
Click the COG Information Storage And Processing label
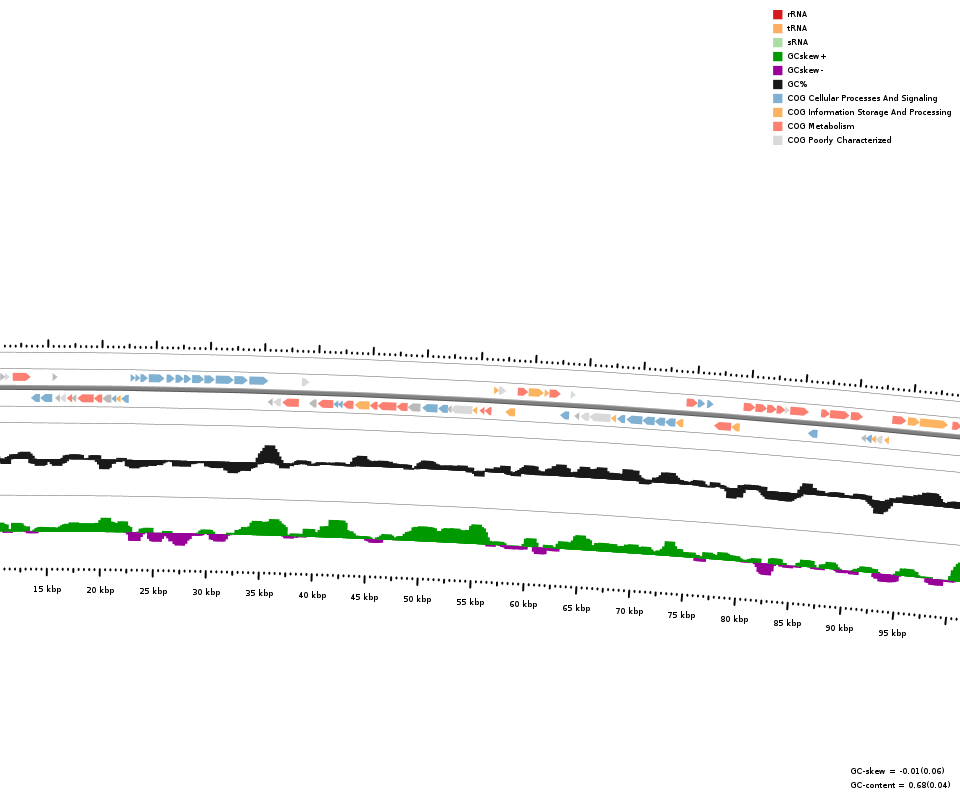(869, 112)
